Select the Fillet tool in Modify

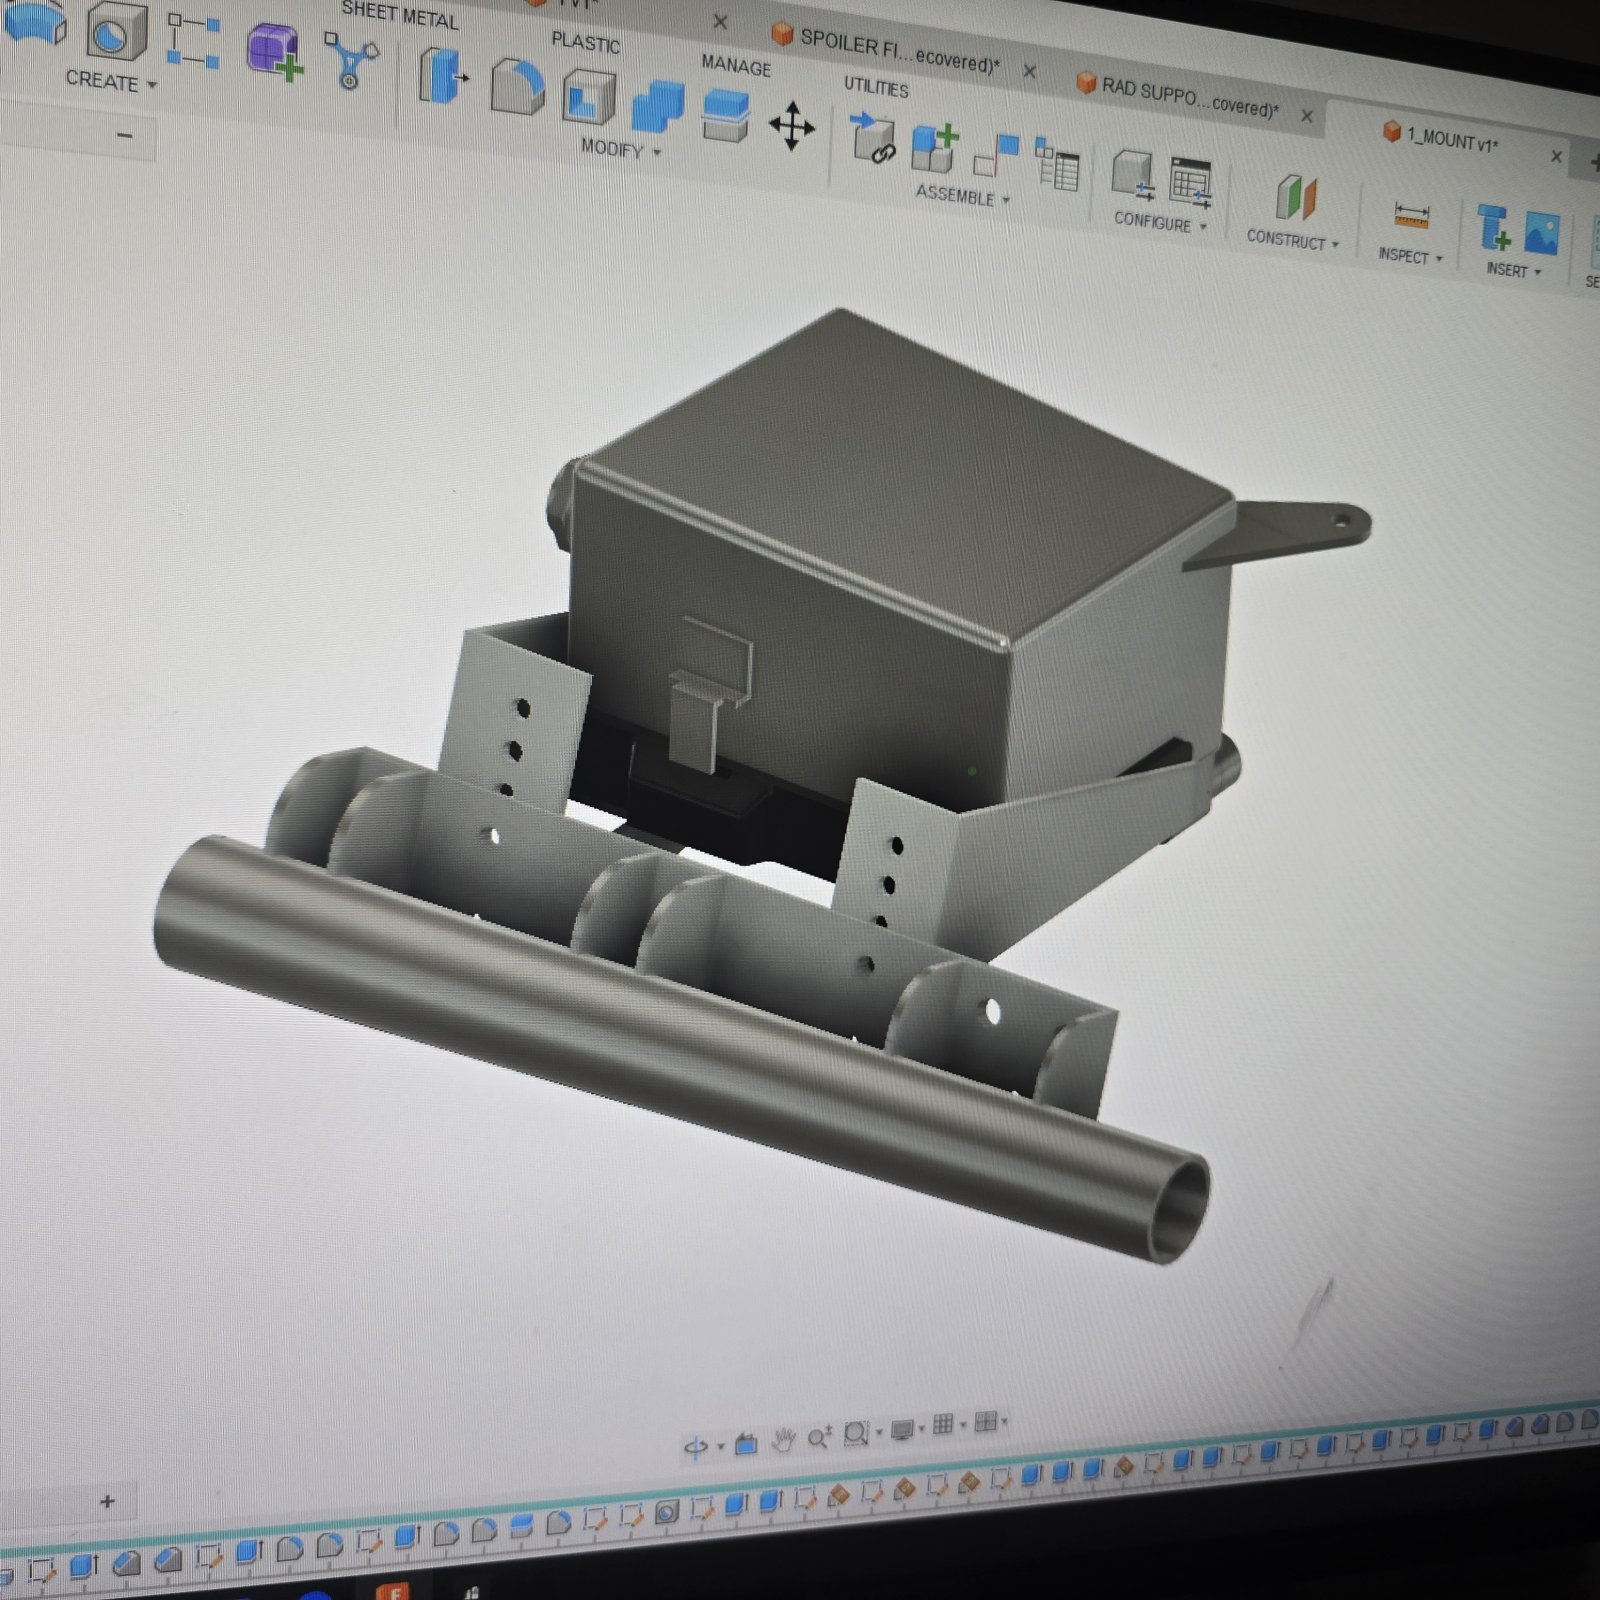pos(518,87)
